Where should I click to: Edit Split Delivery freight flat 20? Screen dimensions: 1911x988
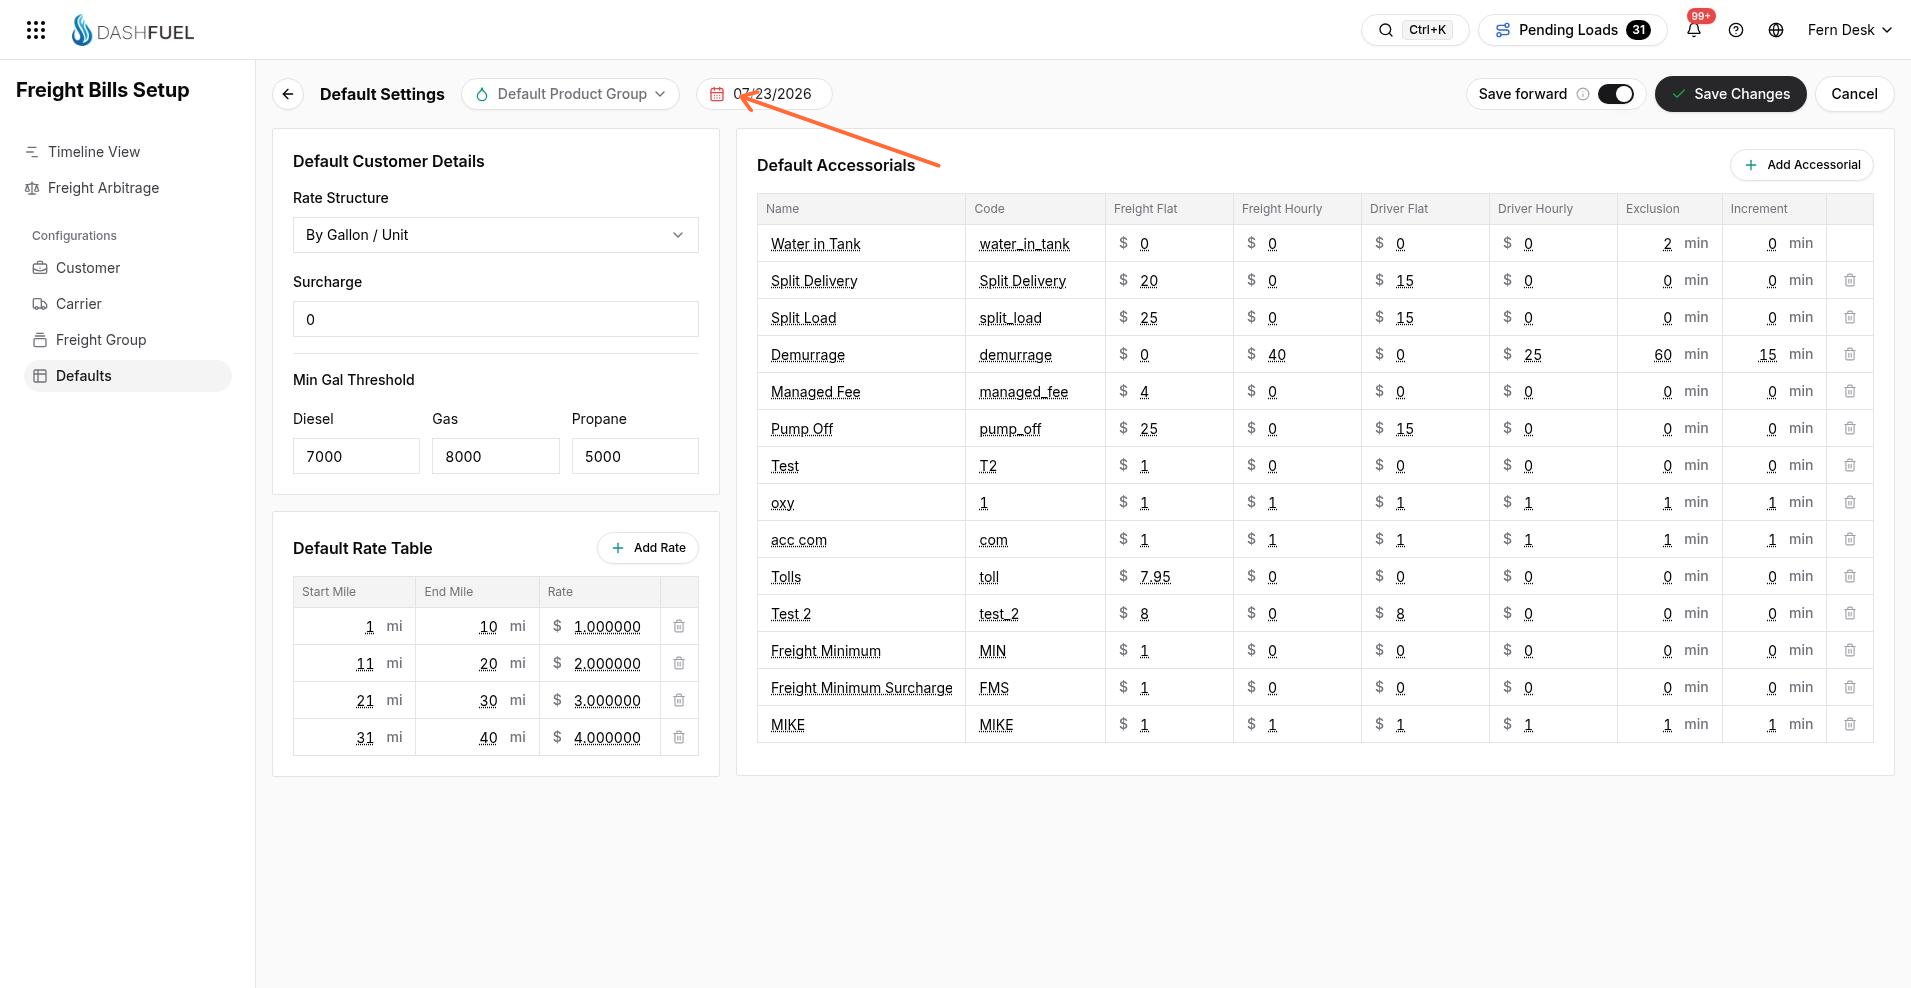pos(1149,281)
